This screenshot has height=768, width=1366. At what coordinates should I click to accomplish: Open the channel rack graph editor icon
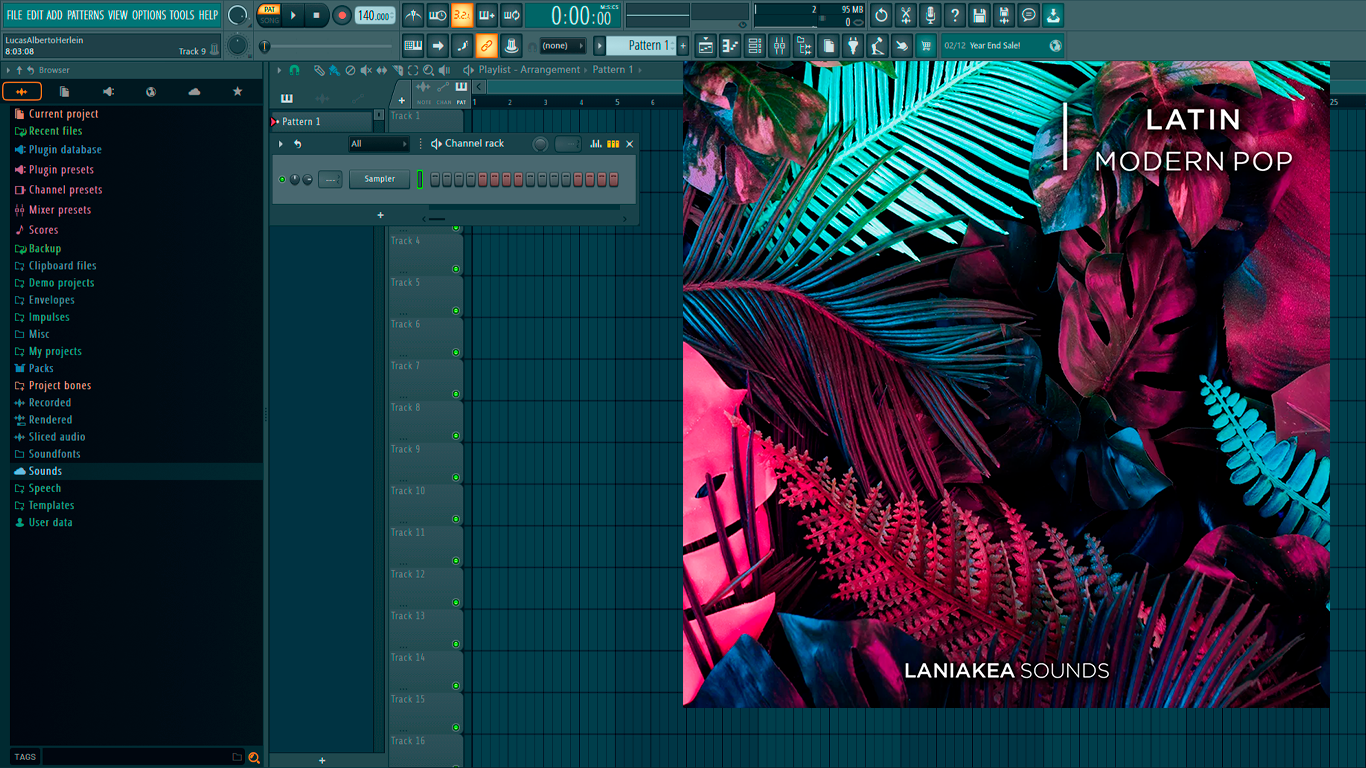tap(596, 144)
